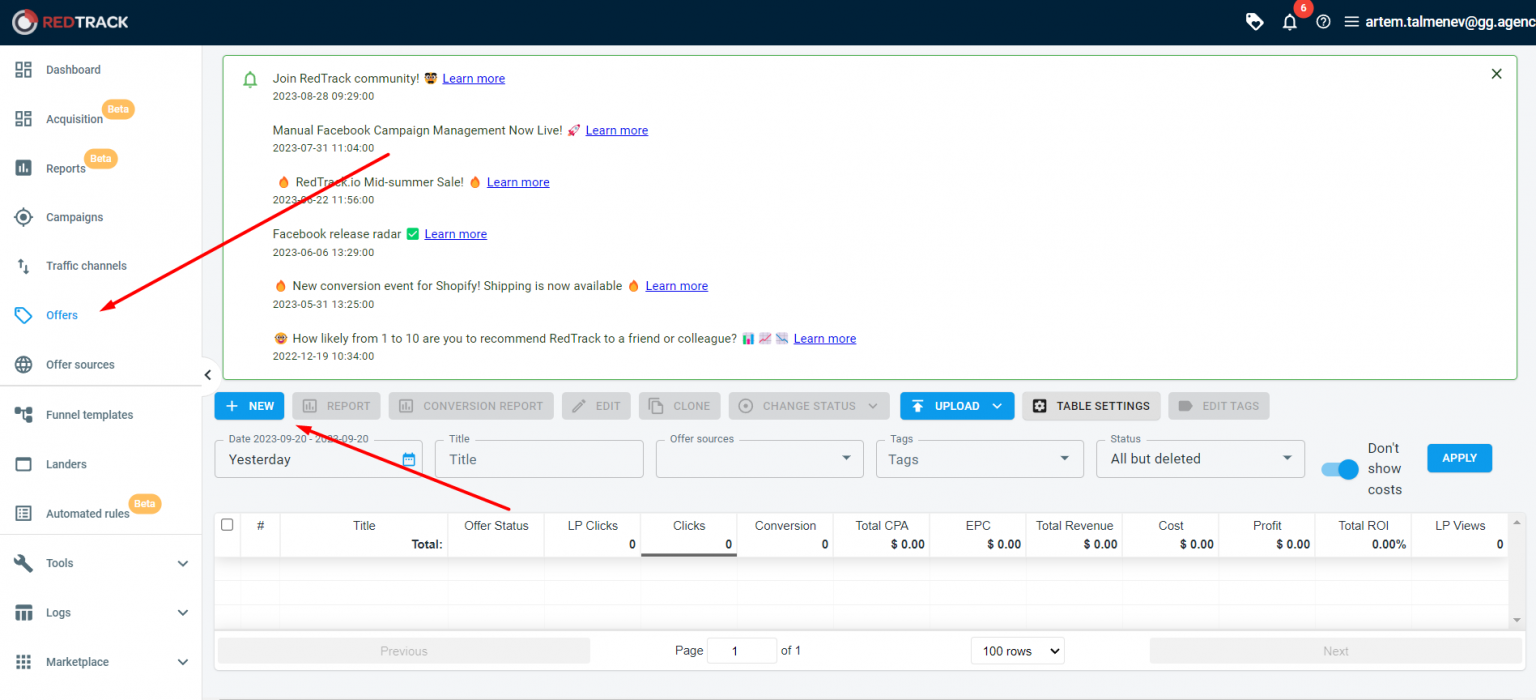Open the rows per page selector
Viewport: 1536px width, 700px height.
(1017, 650)
